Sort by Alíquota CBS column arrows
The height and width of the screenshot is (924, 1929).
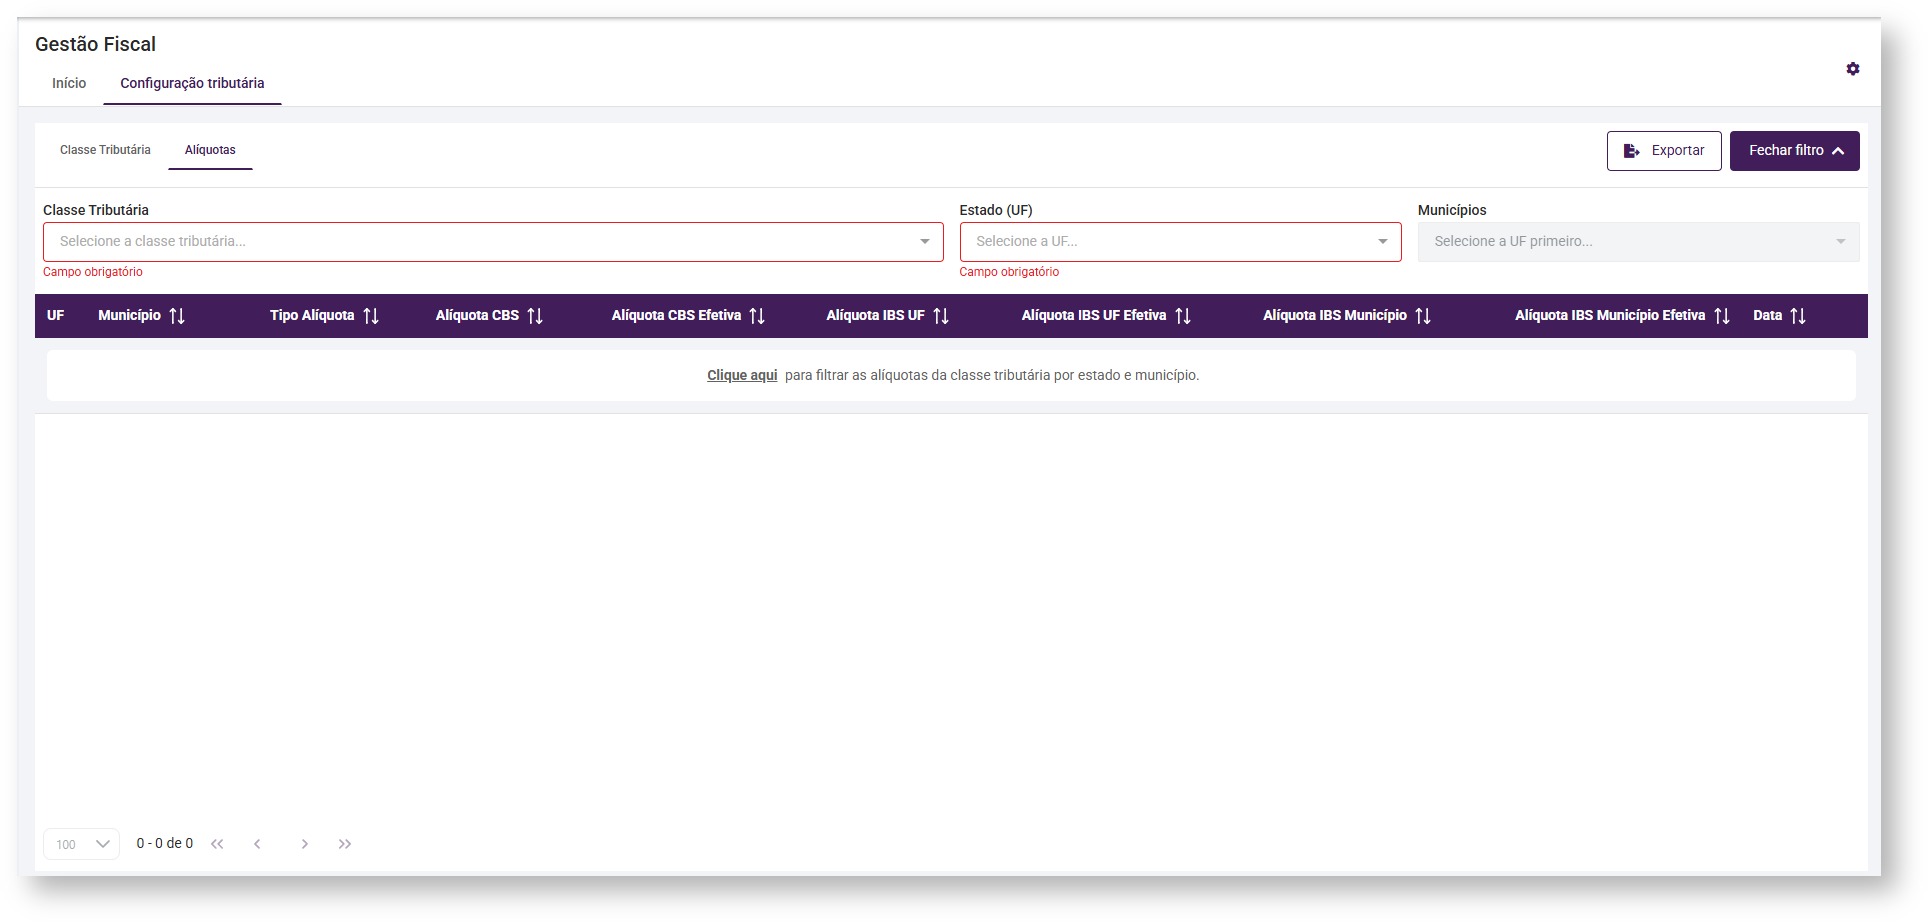(535, 316)
